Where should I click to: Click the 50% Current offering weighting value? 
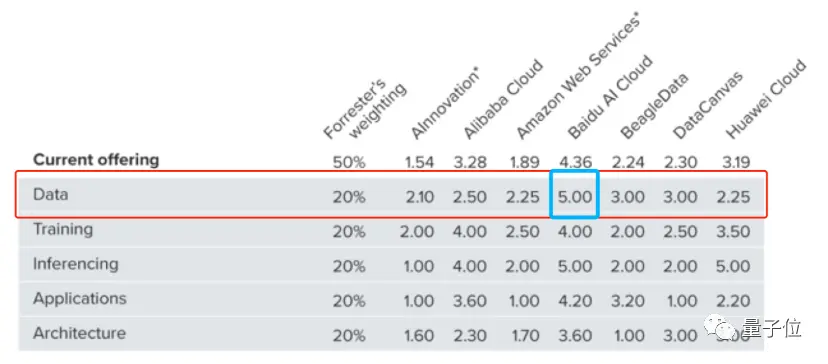[x=349, y=162]
